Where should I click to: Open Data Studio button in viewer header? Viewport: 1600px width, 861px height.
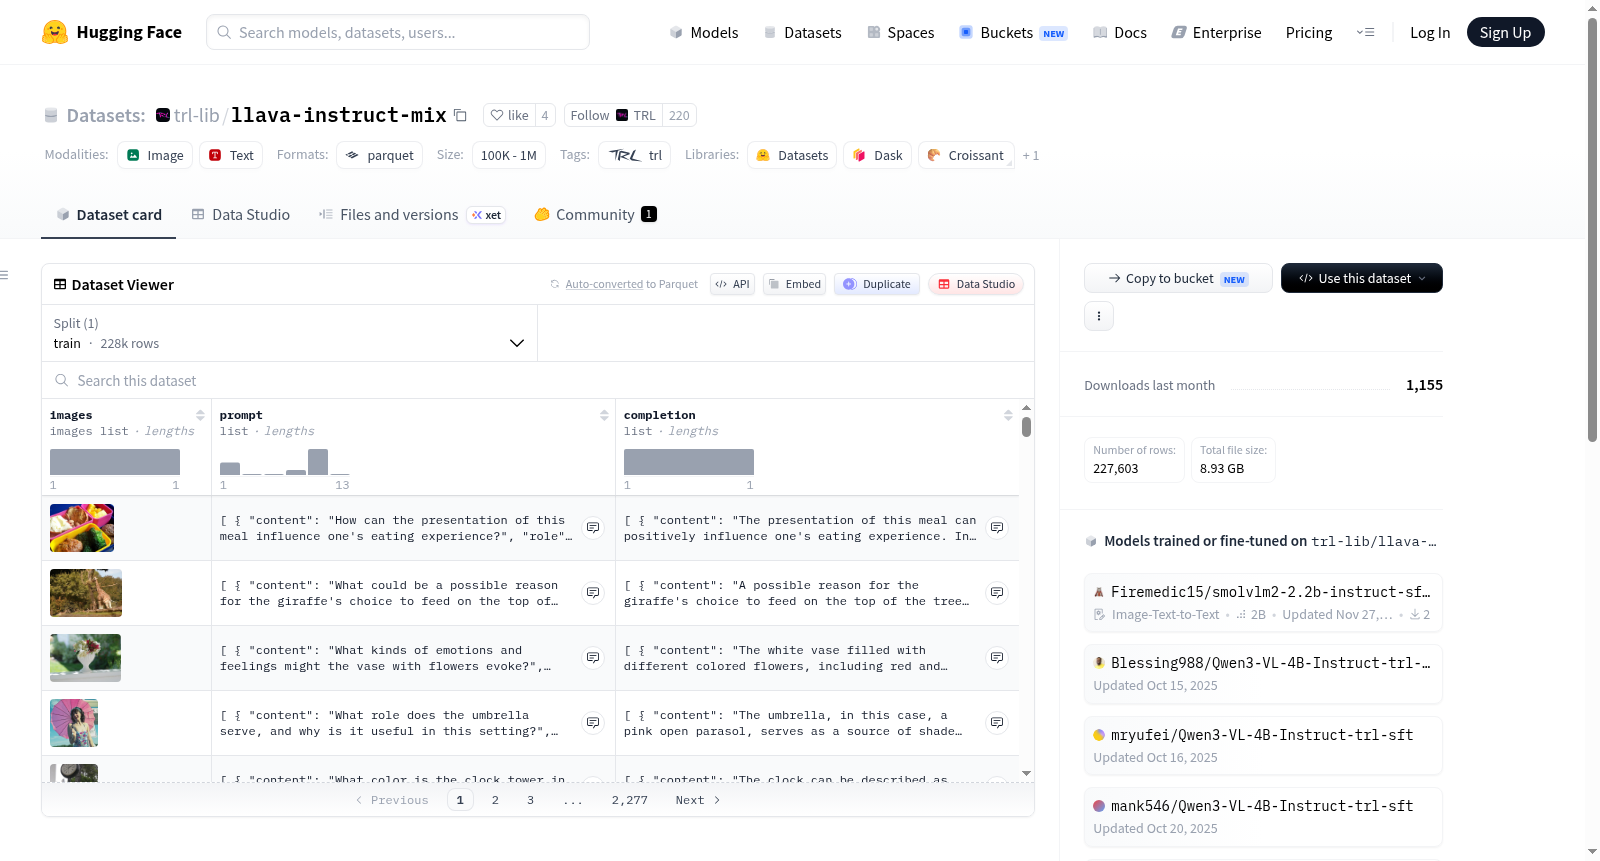976,284
